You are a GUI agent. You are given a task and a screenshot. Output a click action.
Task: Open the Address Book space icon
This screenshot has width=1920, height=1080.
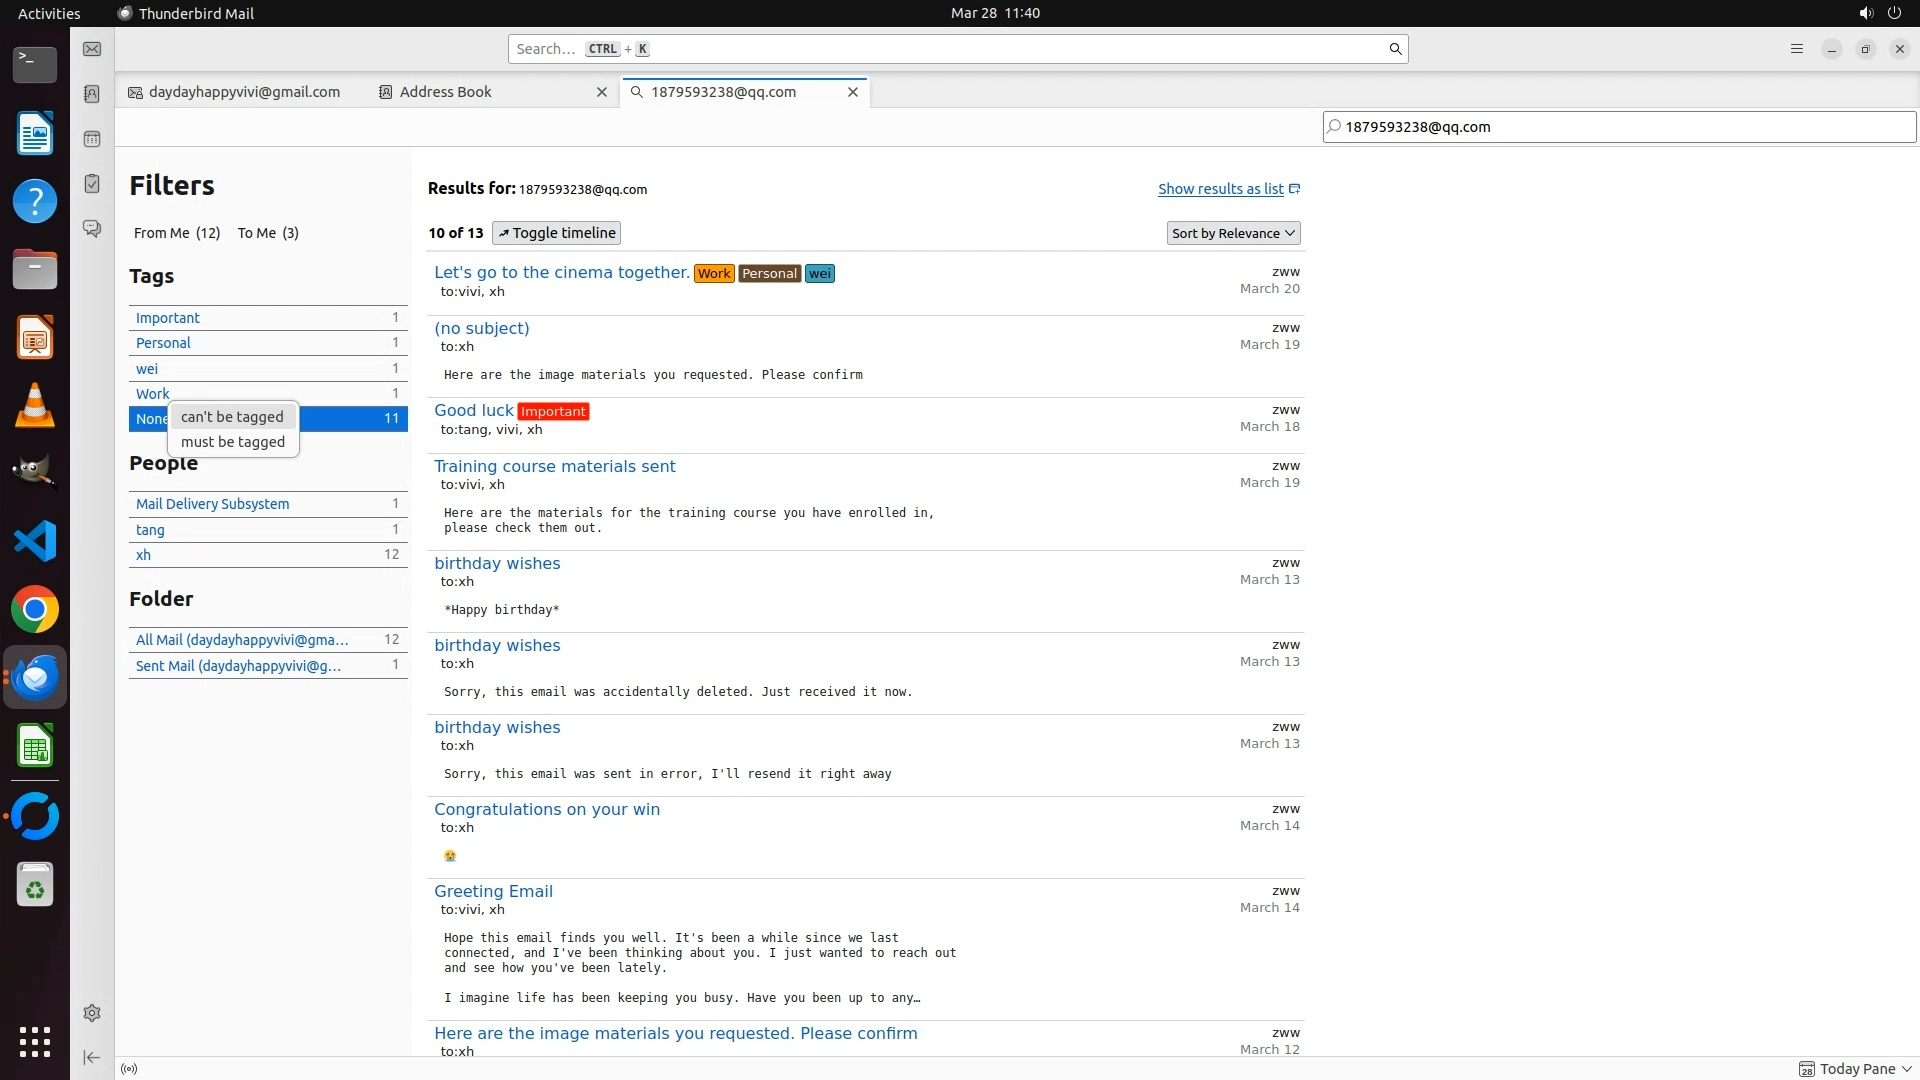[92, 94]
